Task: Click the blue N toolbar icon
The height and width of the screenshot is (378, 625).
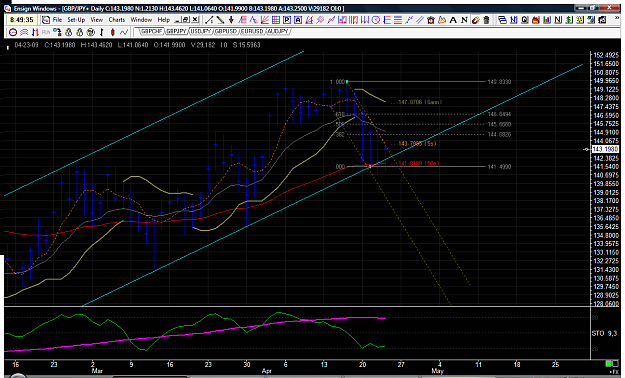Action: click(513, 20)
